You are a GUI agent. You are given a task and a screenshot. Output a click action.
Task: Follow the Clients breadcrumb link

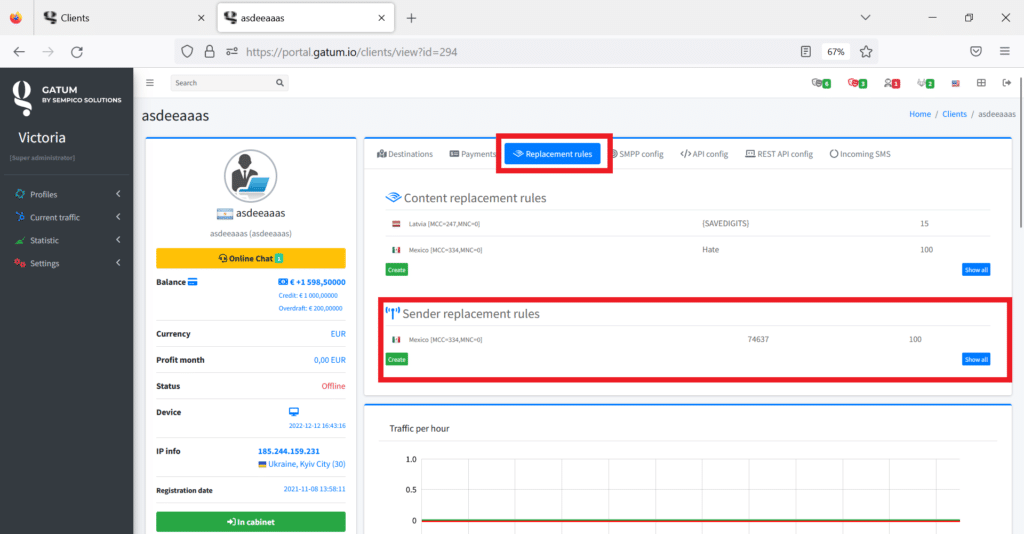click(954, 114)
